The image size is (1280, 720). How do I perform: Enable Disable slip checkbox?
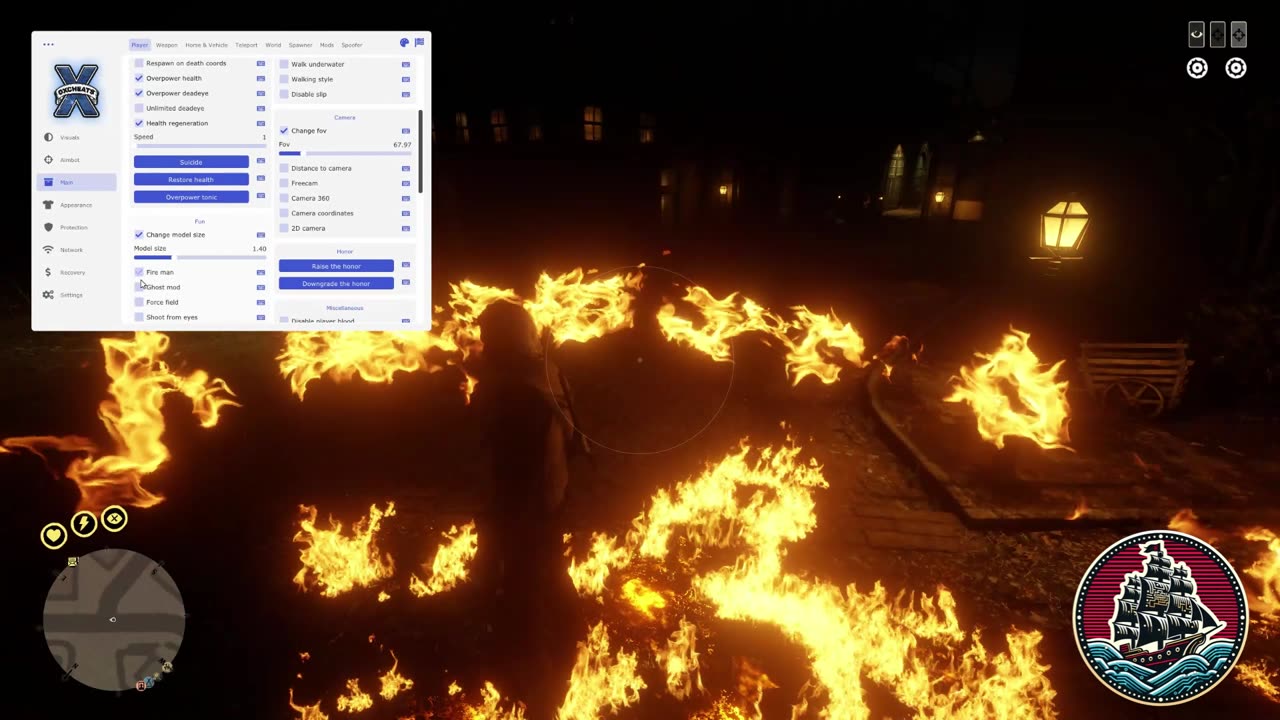pos(284,94)
